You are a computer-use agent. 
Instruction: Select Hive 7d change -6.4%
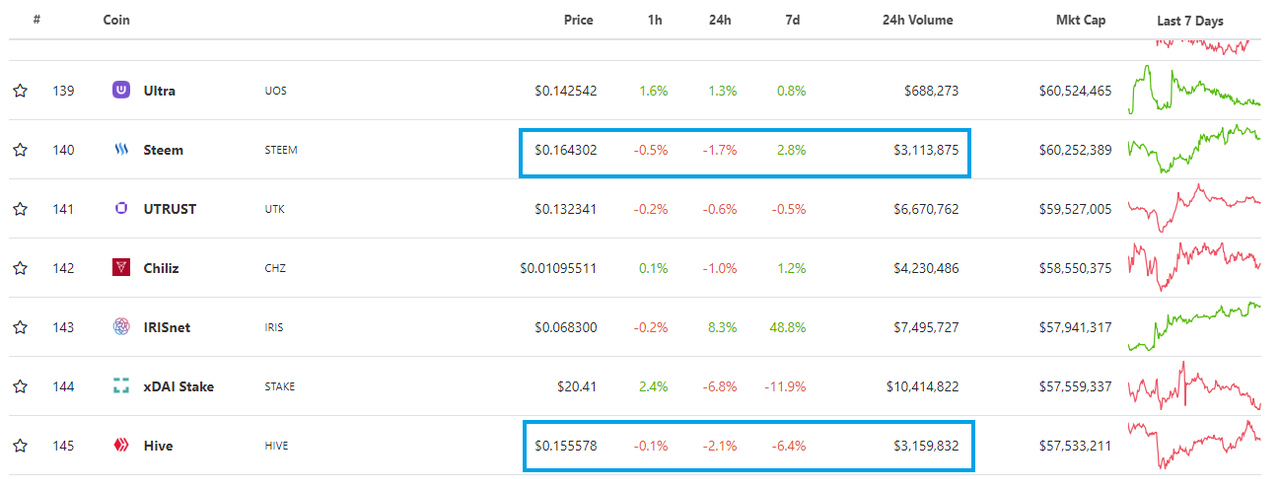pos(788,446)
